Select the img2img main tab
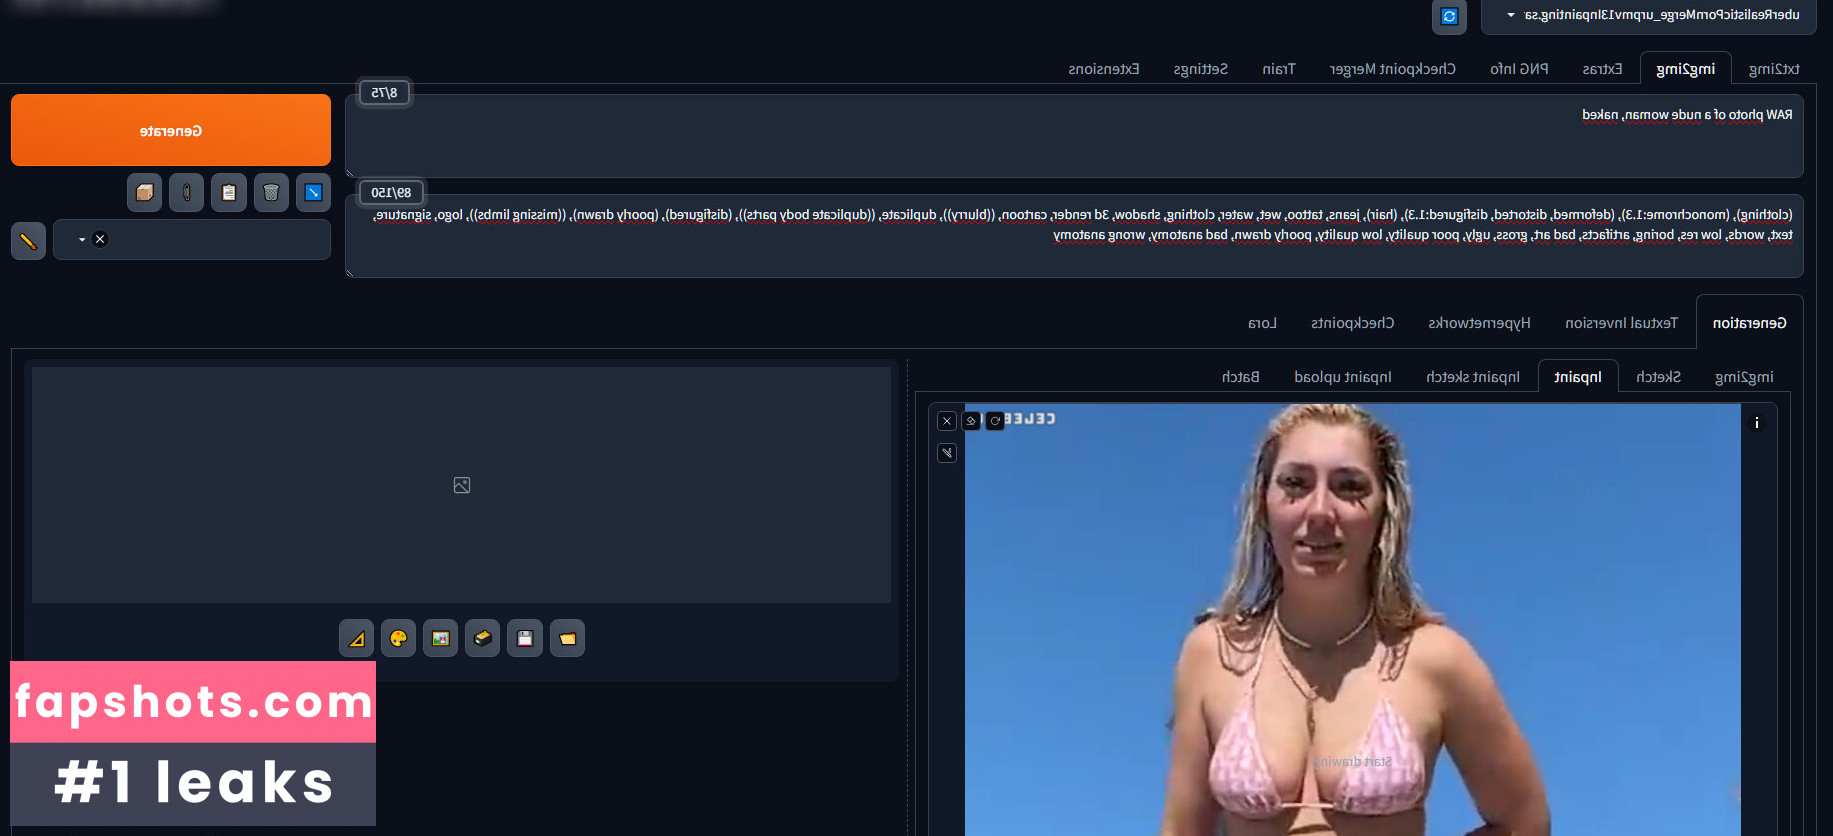Image resolution: width=1833 pixels, height=836 pixels. (1685, 69)
